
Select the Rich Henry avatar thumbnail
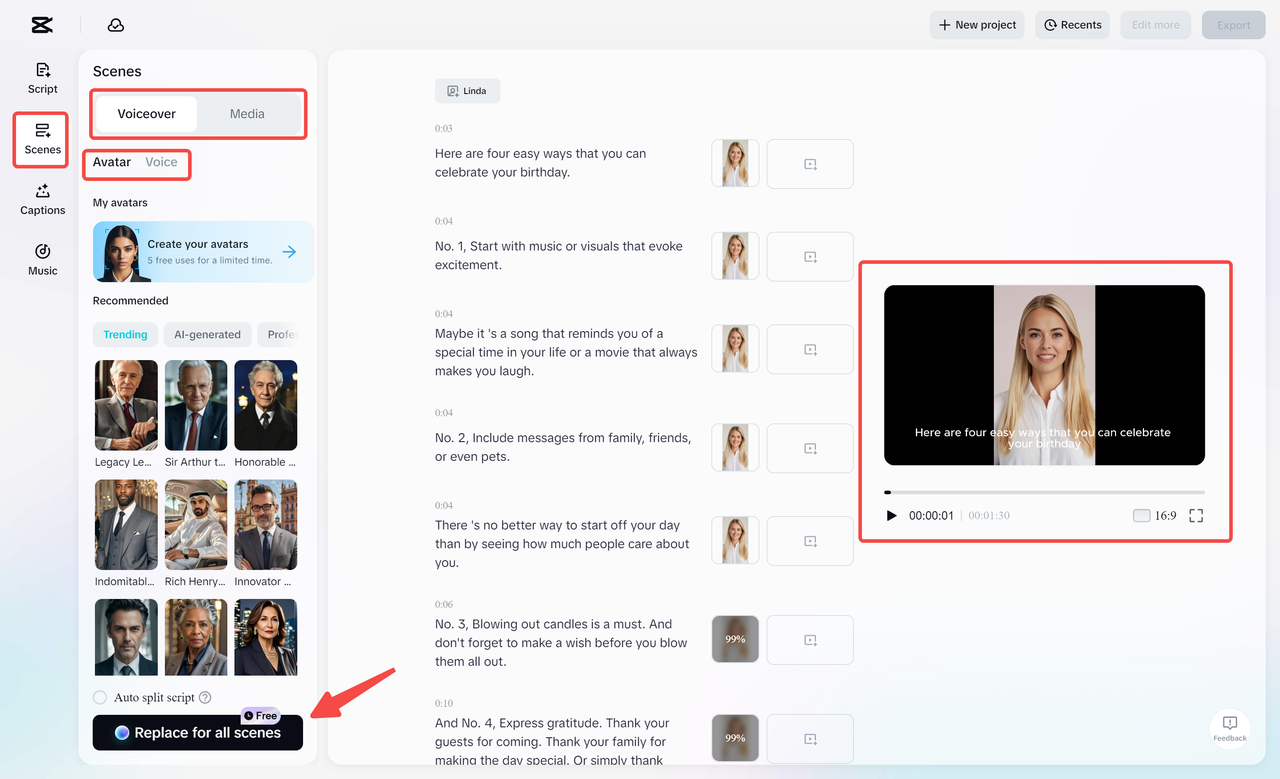coord(195,524)
